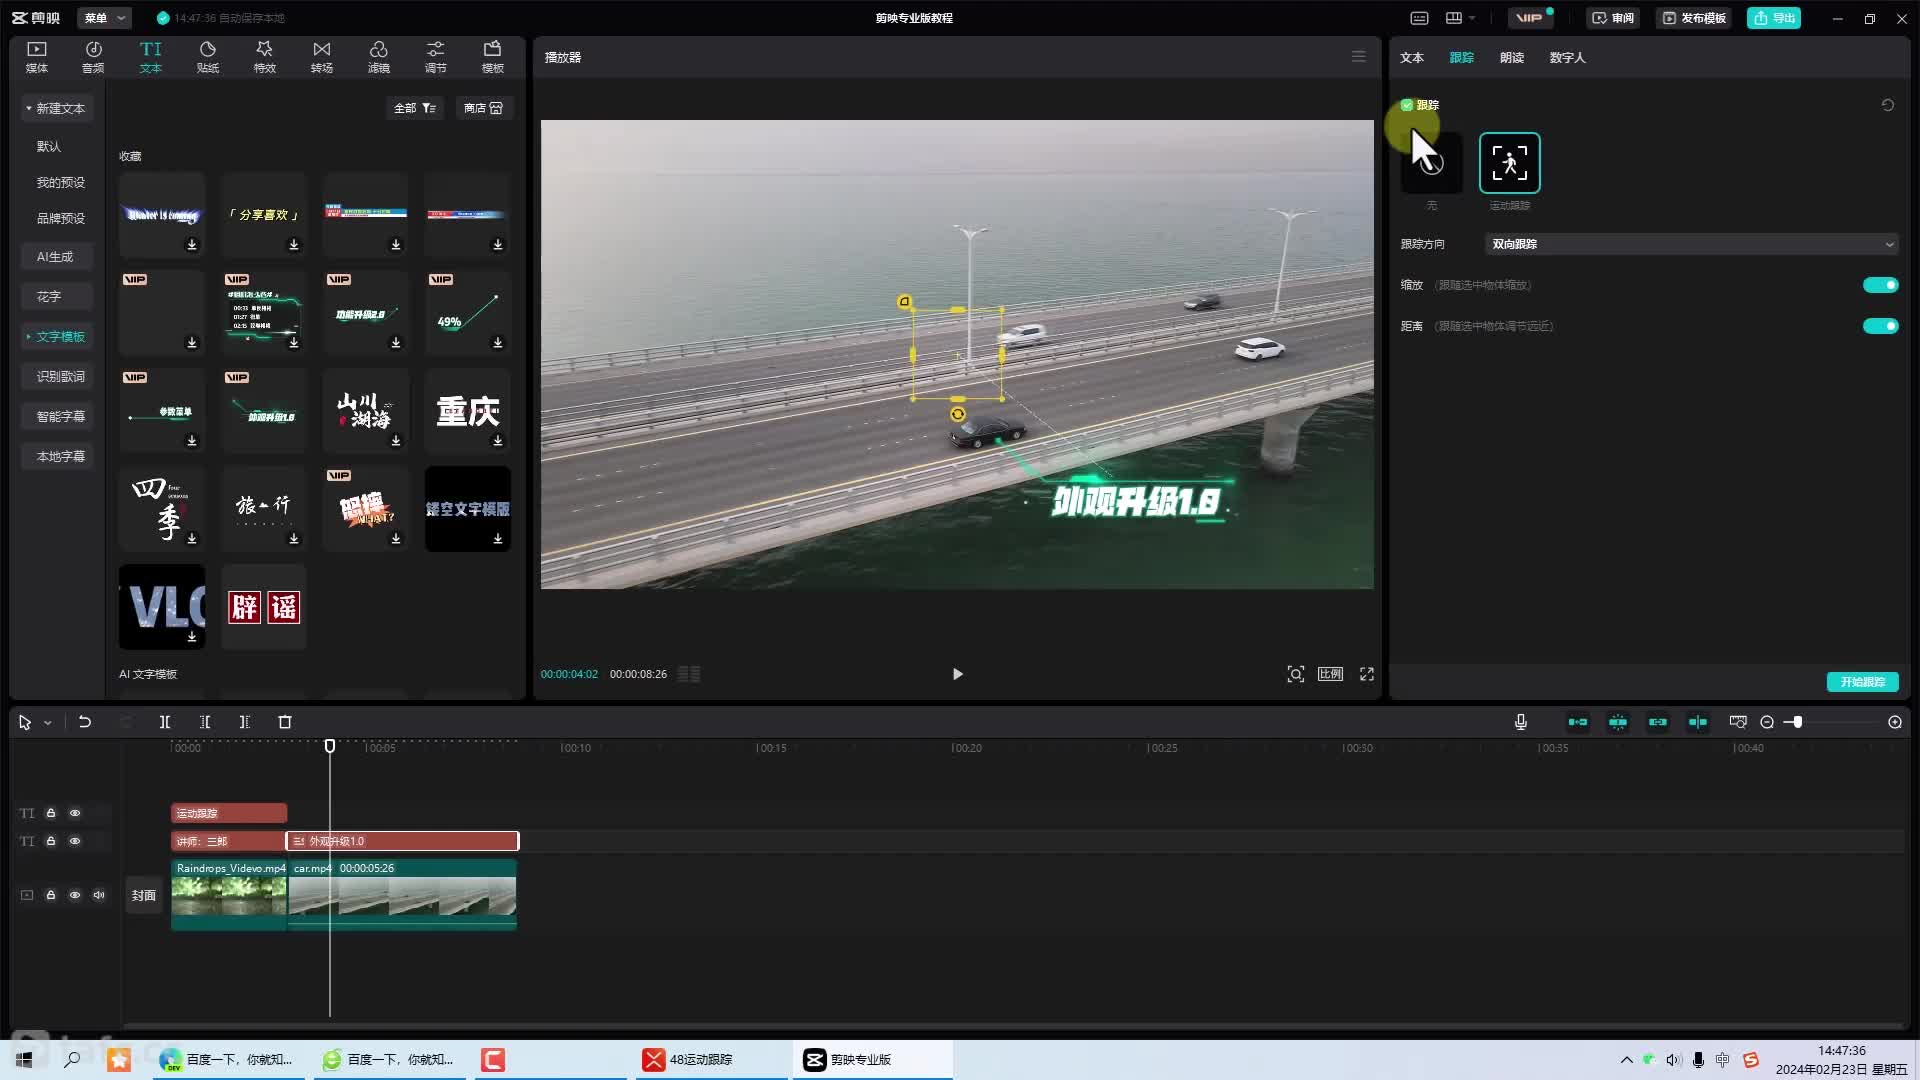This screenshot has width=1920, height=1080.
Task: Click the 开始跟踪 button
Action: pos(1862,682)
